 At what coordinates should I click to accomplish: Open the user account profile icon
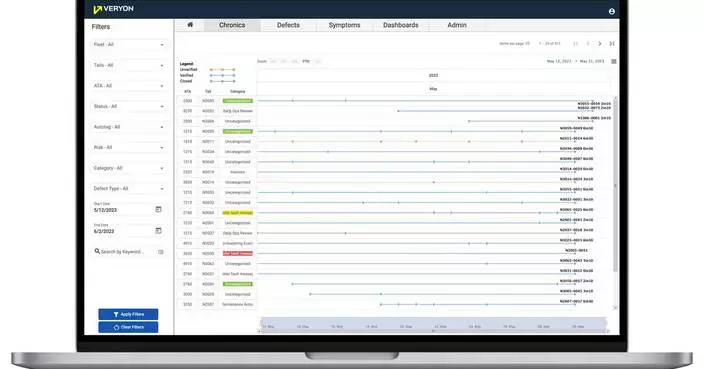click(612, 11)
